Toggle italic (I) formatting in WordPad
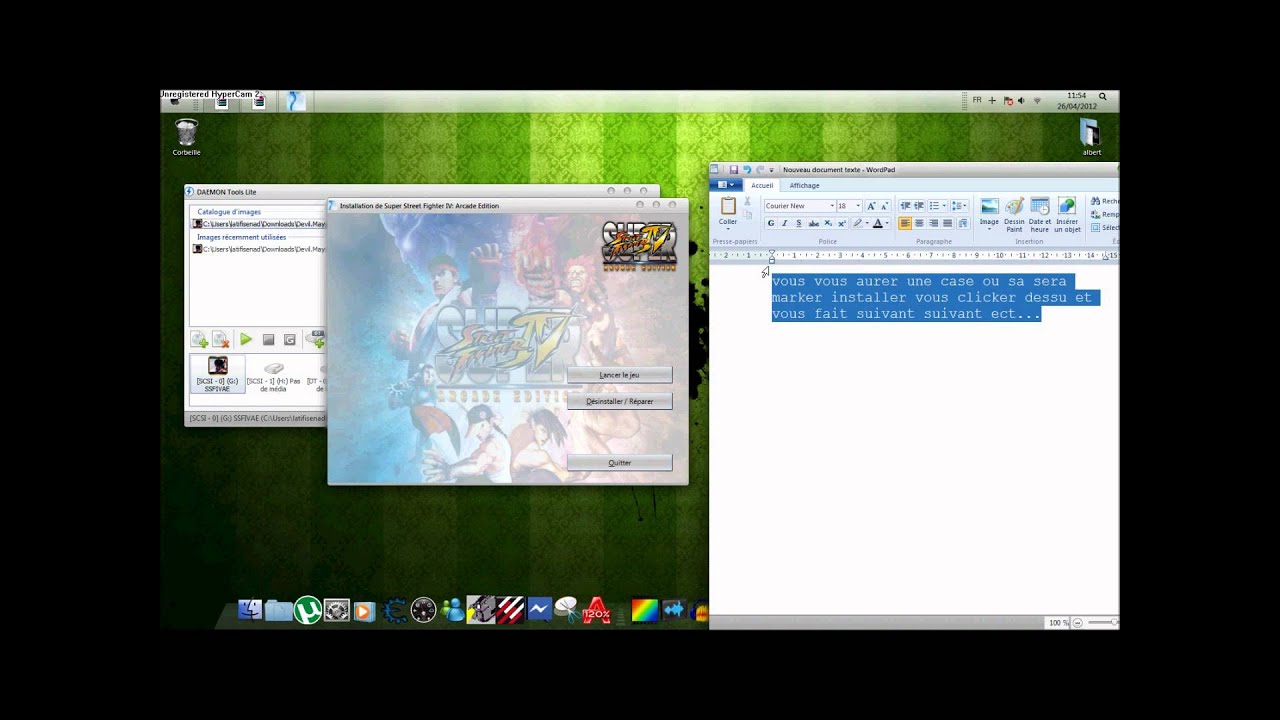This screenshot has height=720, width=1280. pyautogui.click(x=785, y=223)
